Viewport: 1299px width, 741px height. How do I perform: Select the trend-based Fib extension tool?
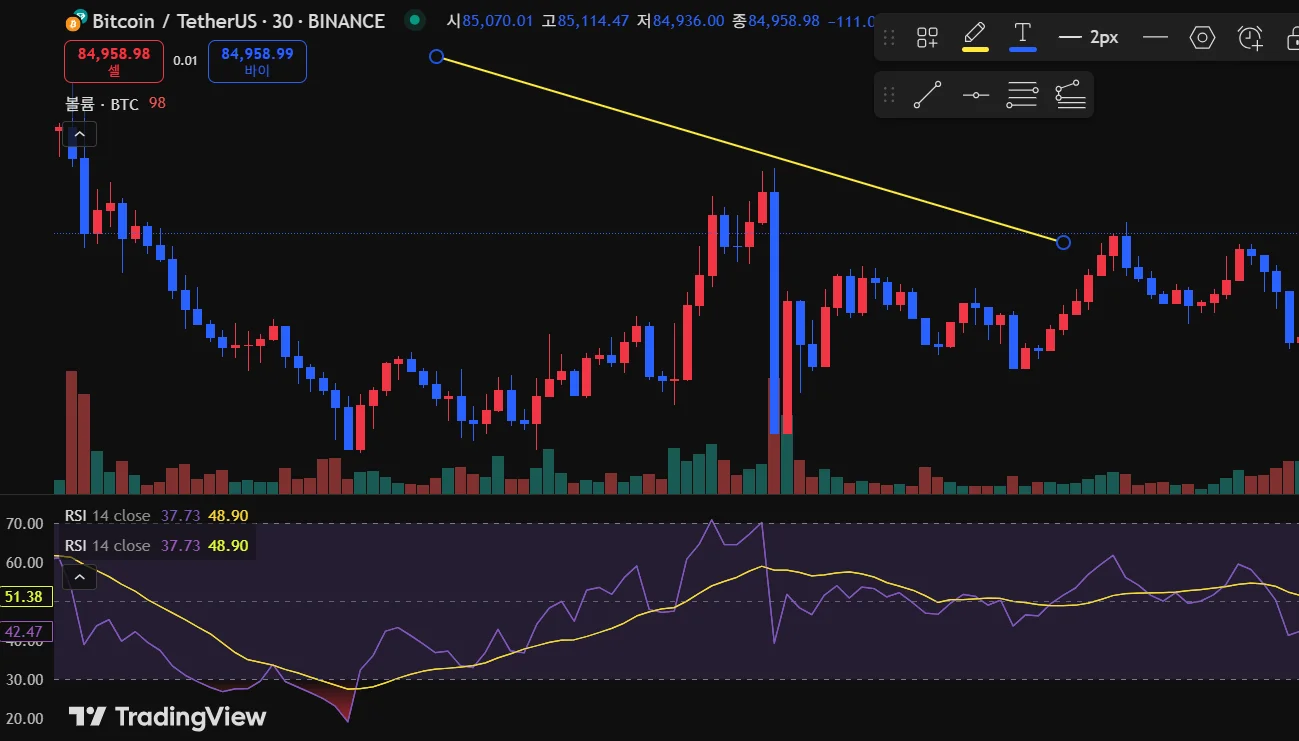(1070, 95)
